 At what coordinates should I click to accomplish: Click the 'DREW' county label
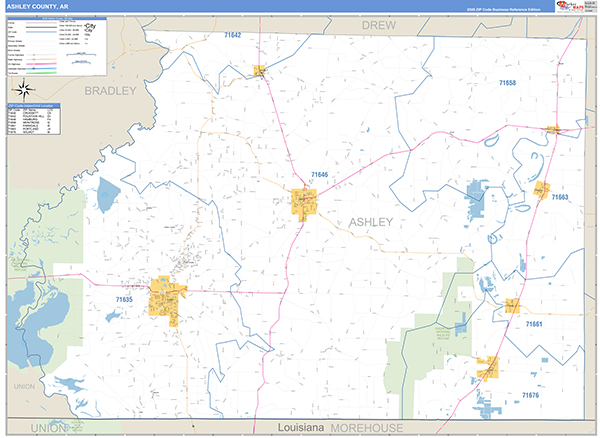click(379, 25)
